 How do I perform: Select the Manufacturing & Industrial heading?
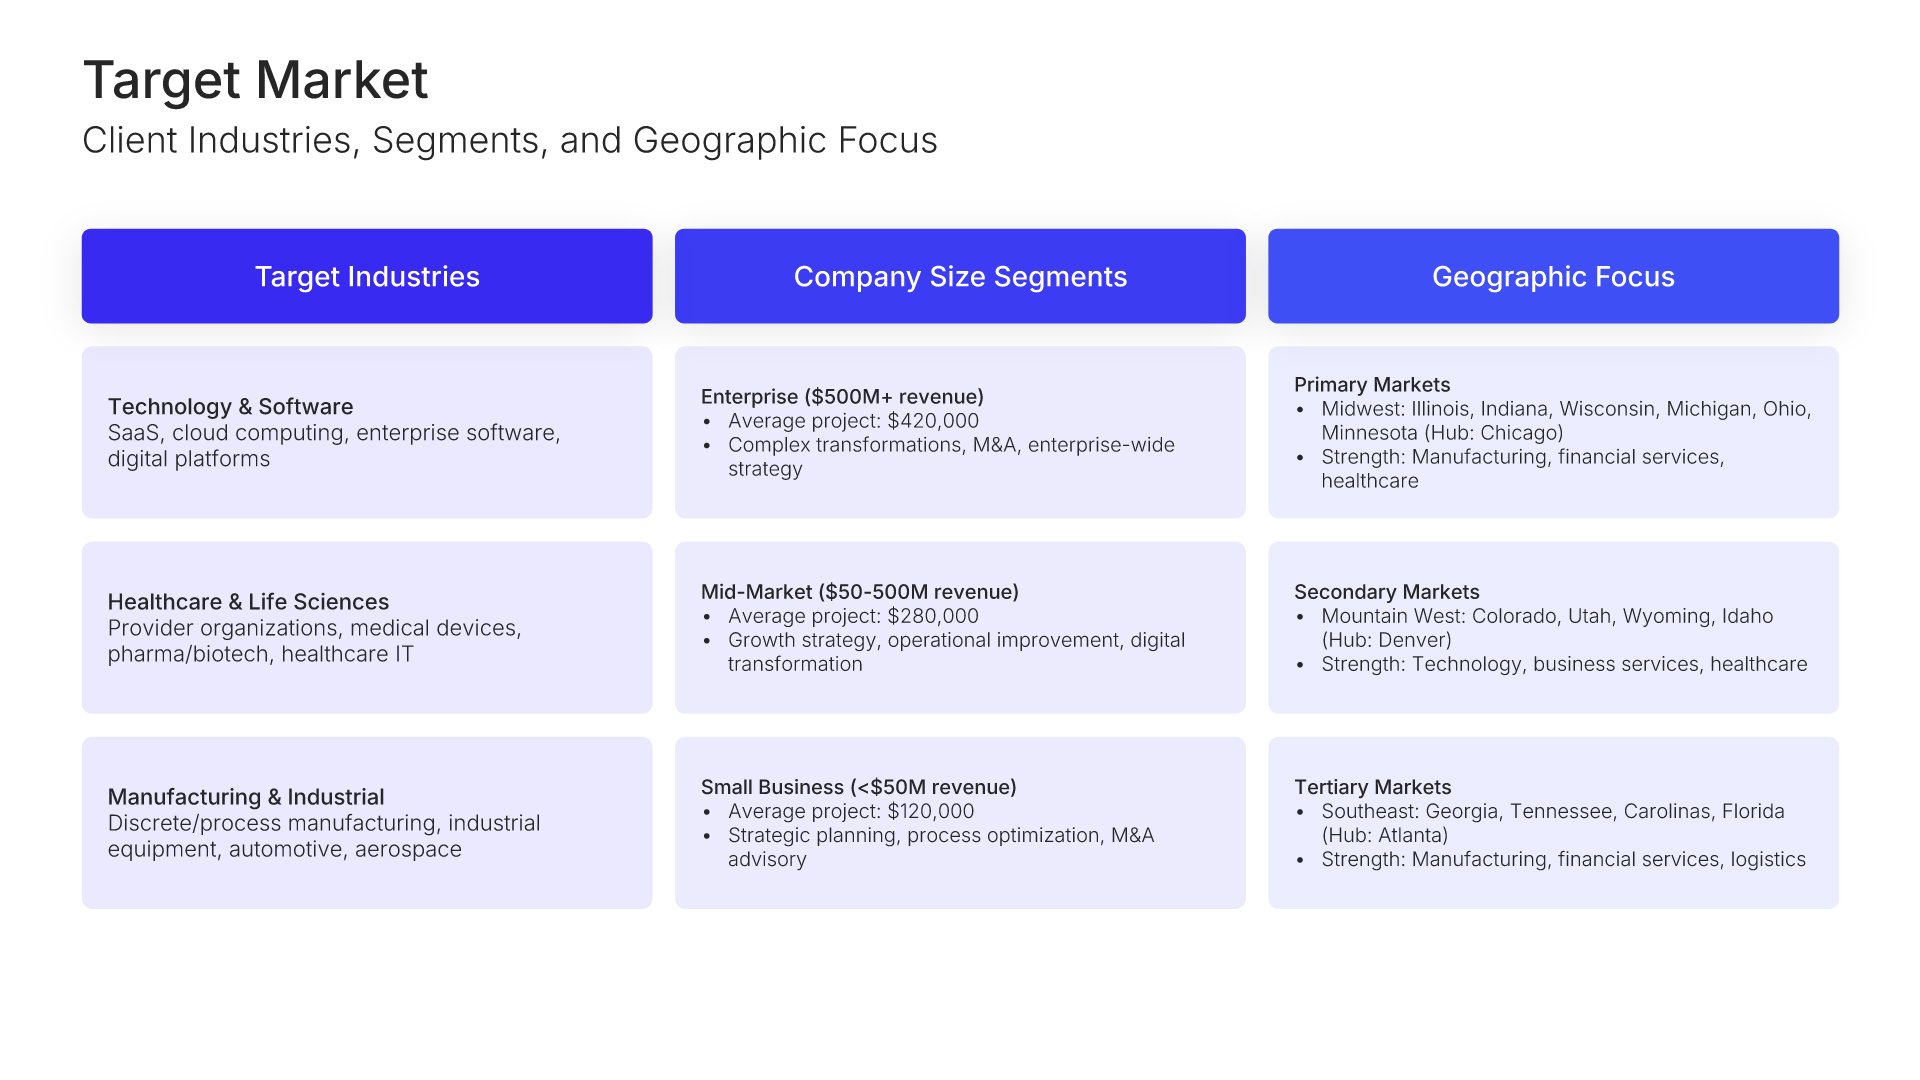click(246, 797)
